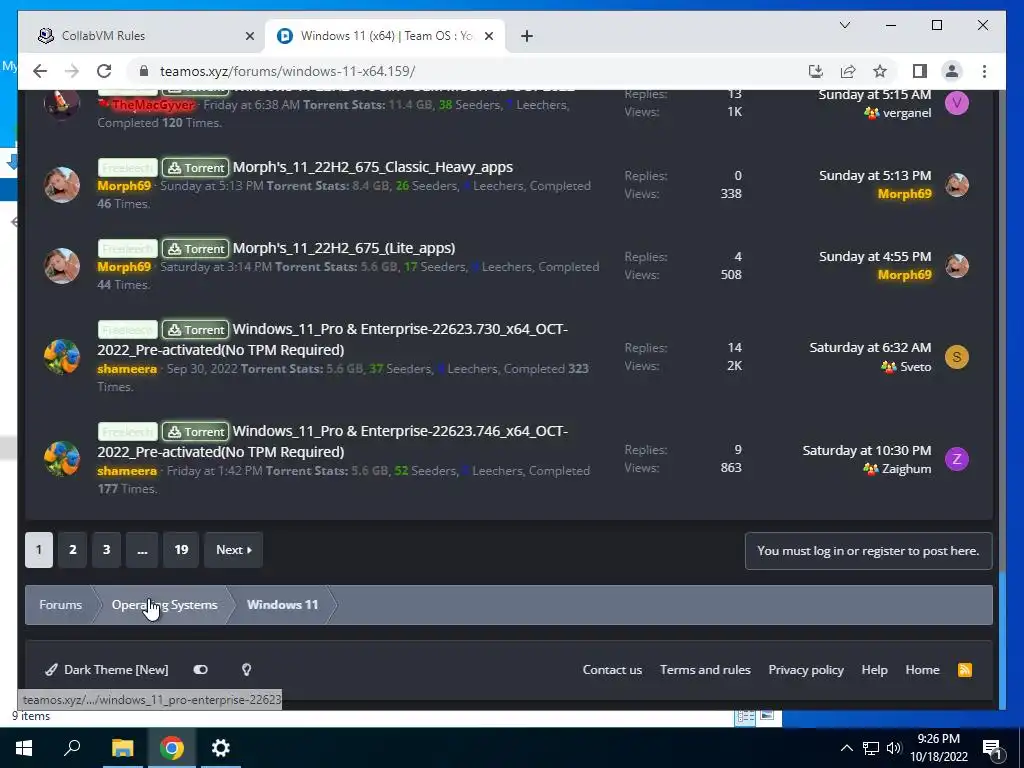Open Chrome side panel
Screen dimensions: 1024x768
point(920,71)
